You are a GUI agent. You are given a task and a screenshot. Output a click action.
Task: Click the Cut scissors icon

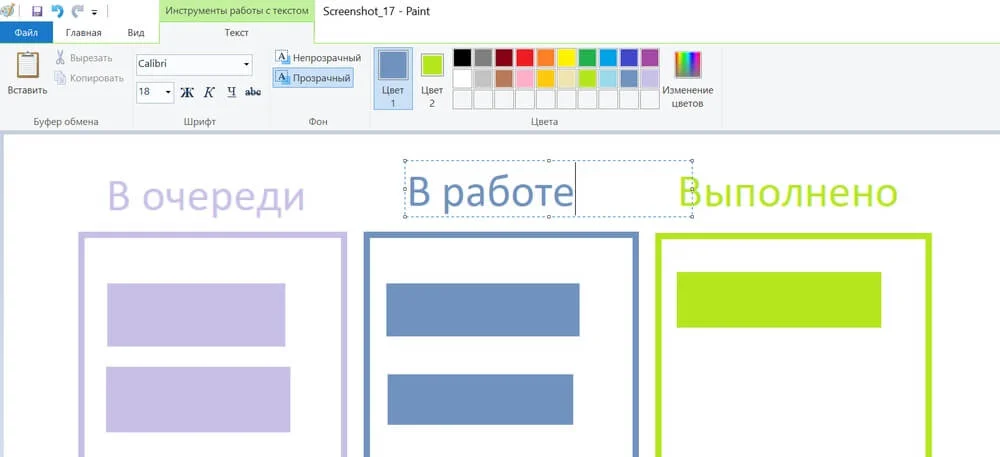tap(60, 58)
